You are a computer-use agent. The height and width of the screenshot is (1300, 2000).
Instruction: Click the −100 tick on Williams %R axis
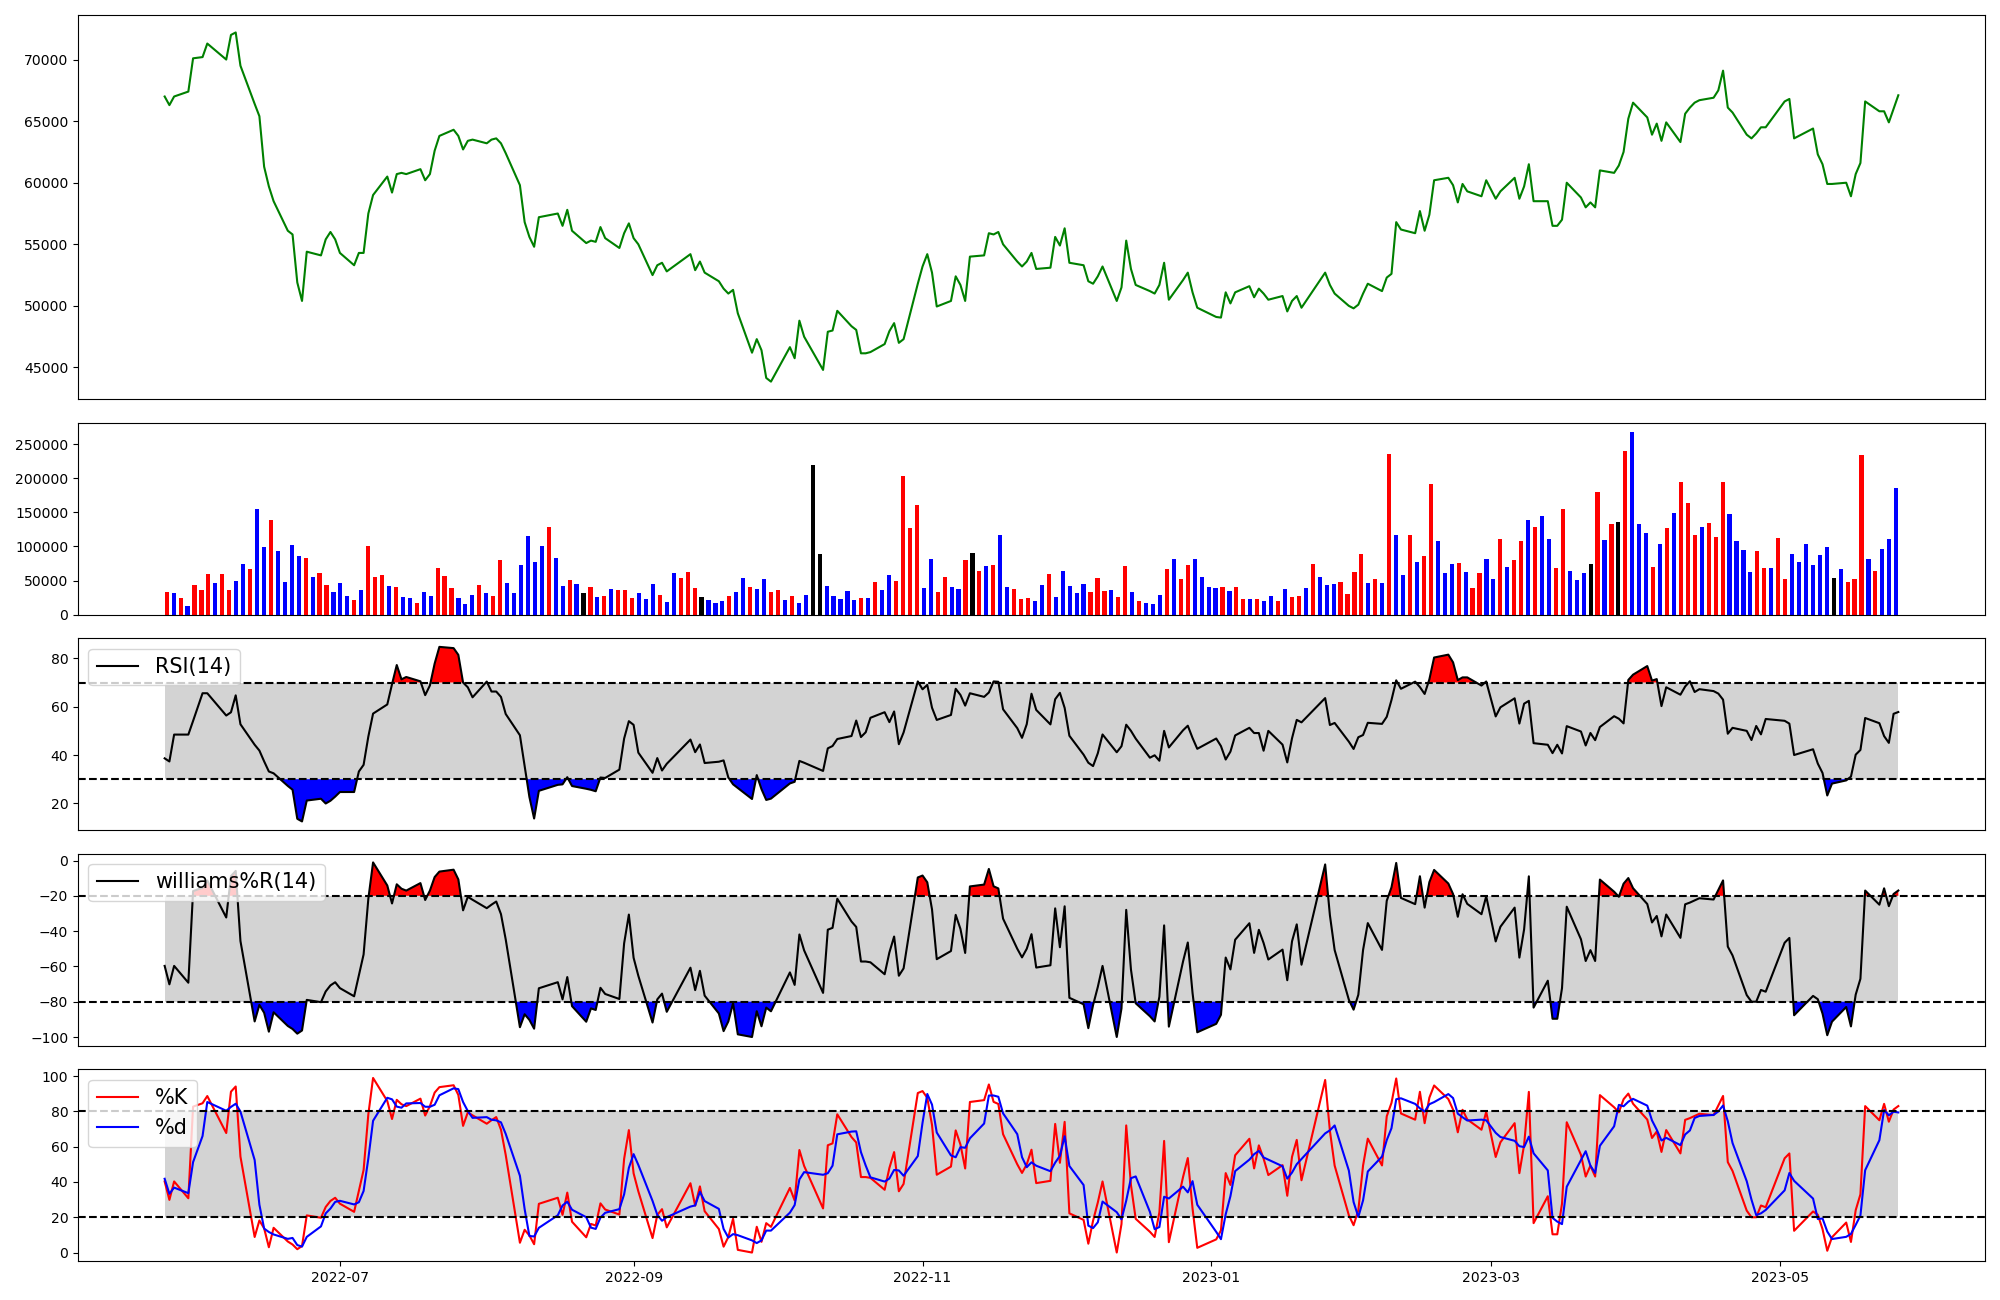click(49, 1038)
